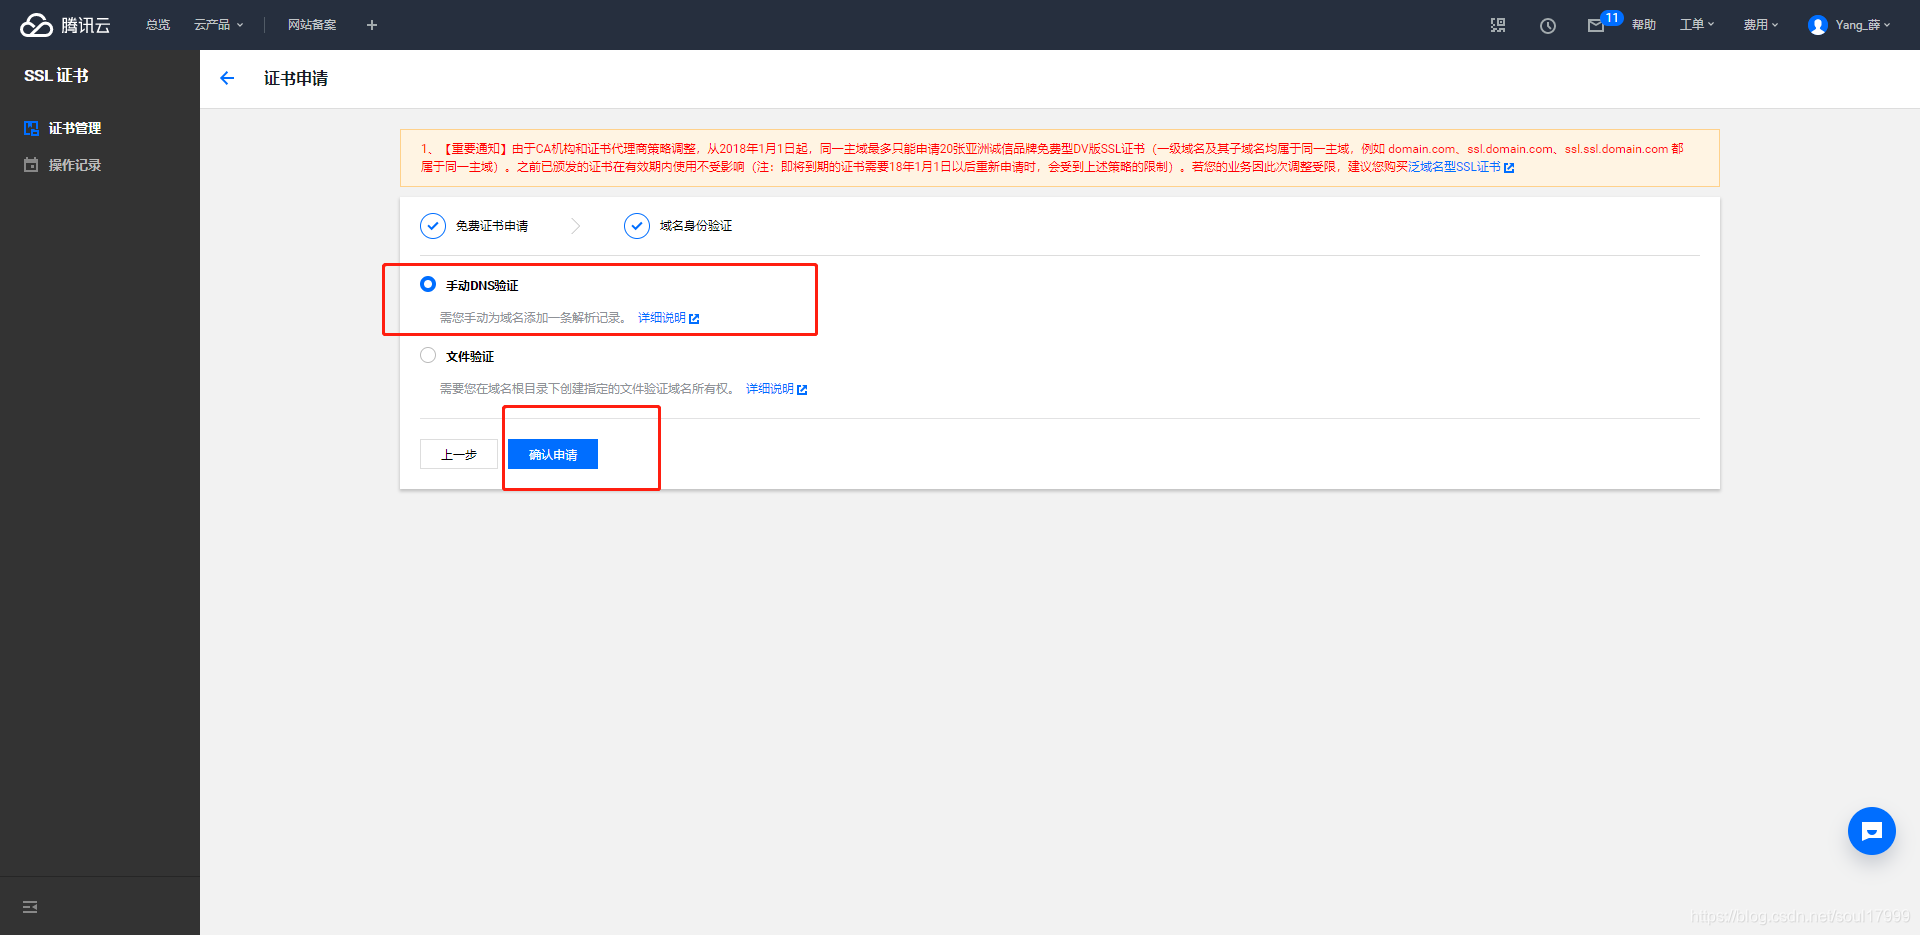Click the 域名身份验证 step label
This screenshot has height=935, width=1920.
tap(696, 226)
